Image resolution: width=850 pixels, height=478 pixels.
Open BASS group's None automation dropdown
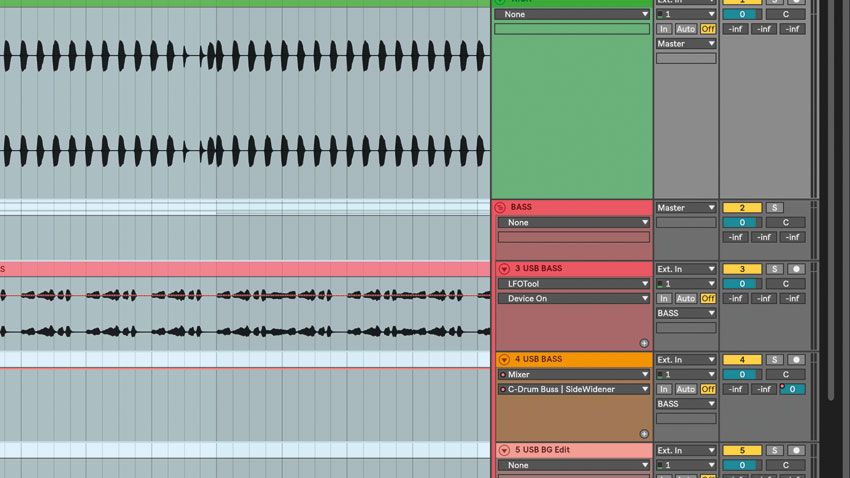click(x=574, y=222)
